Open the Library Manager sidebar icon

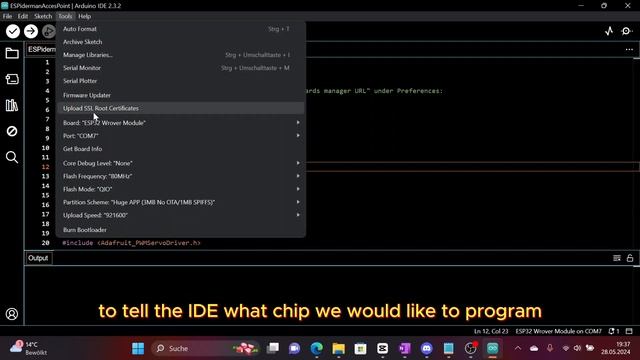[12, 105]
